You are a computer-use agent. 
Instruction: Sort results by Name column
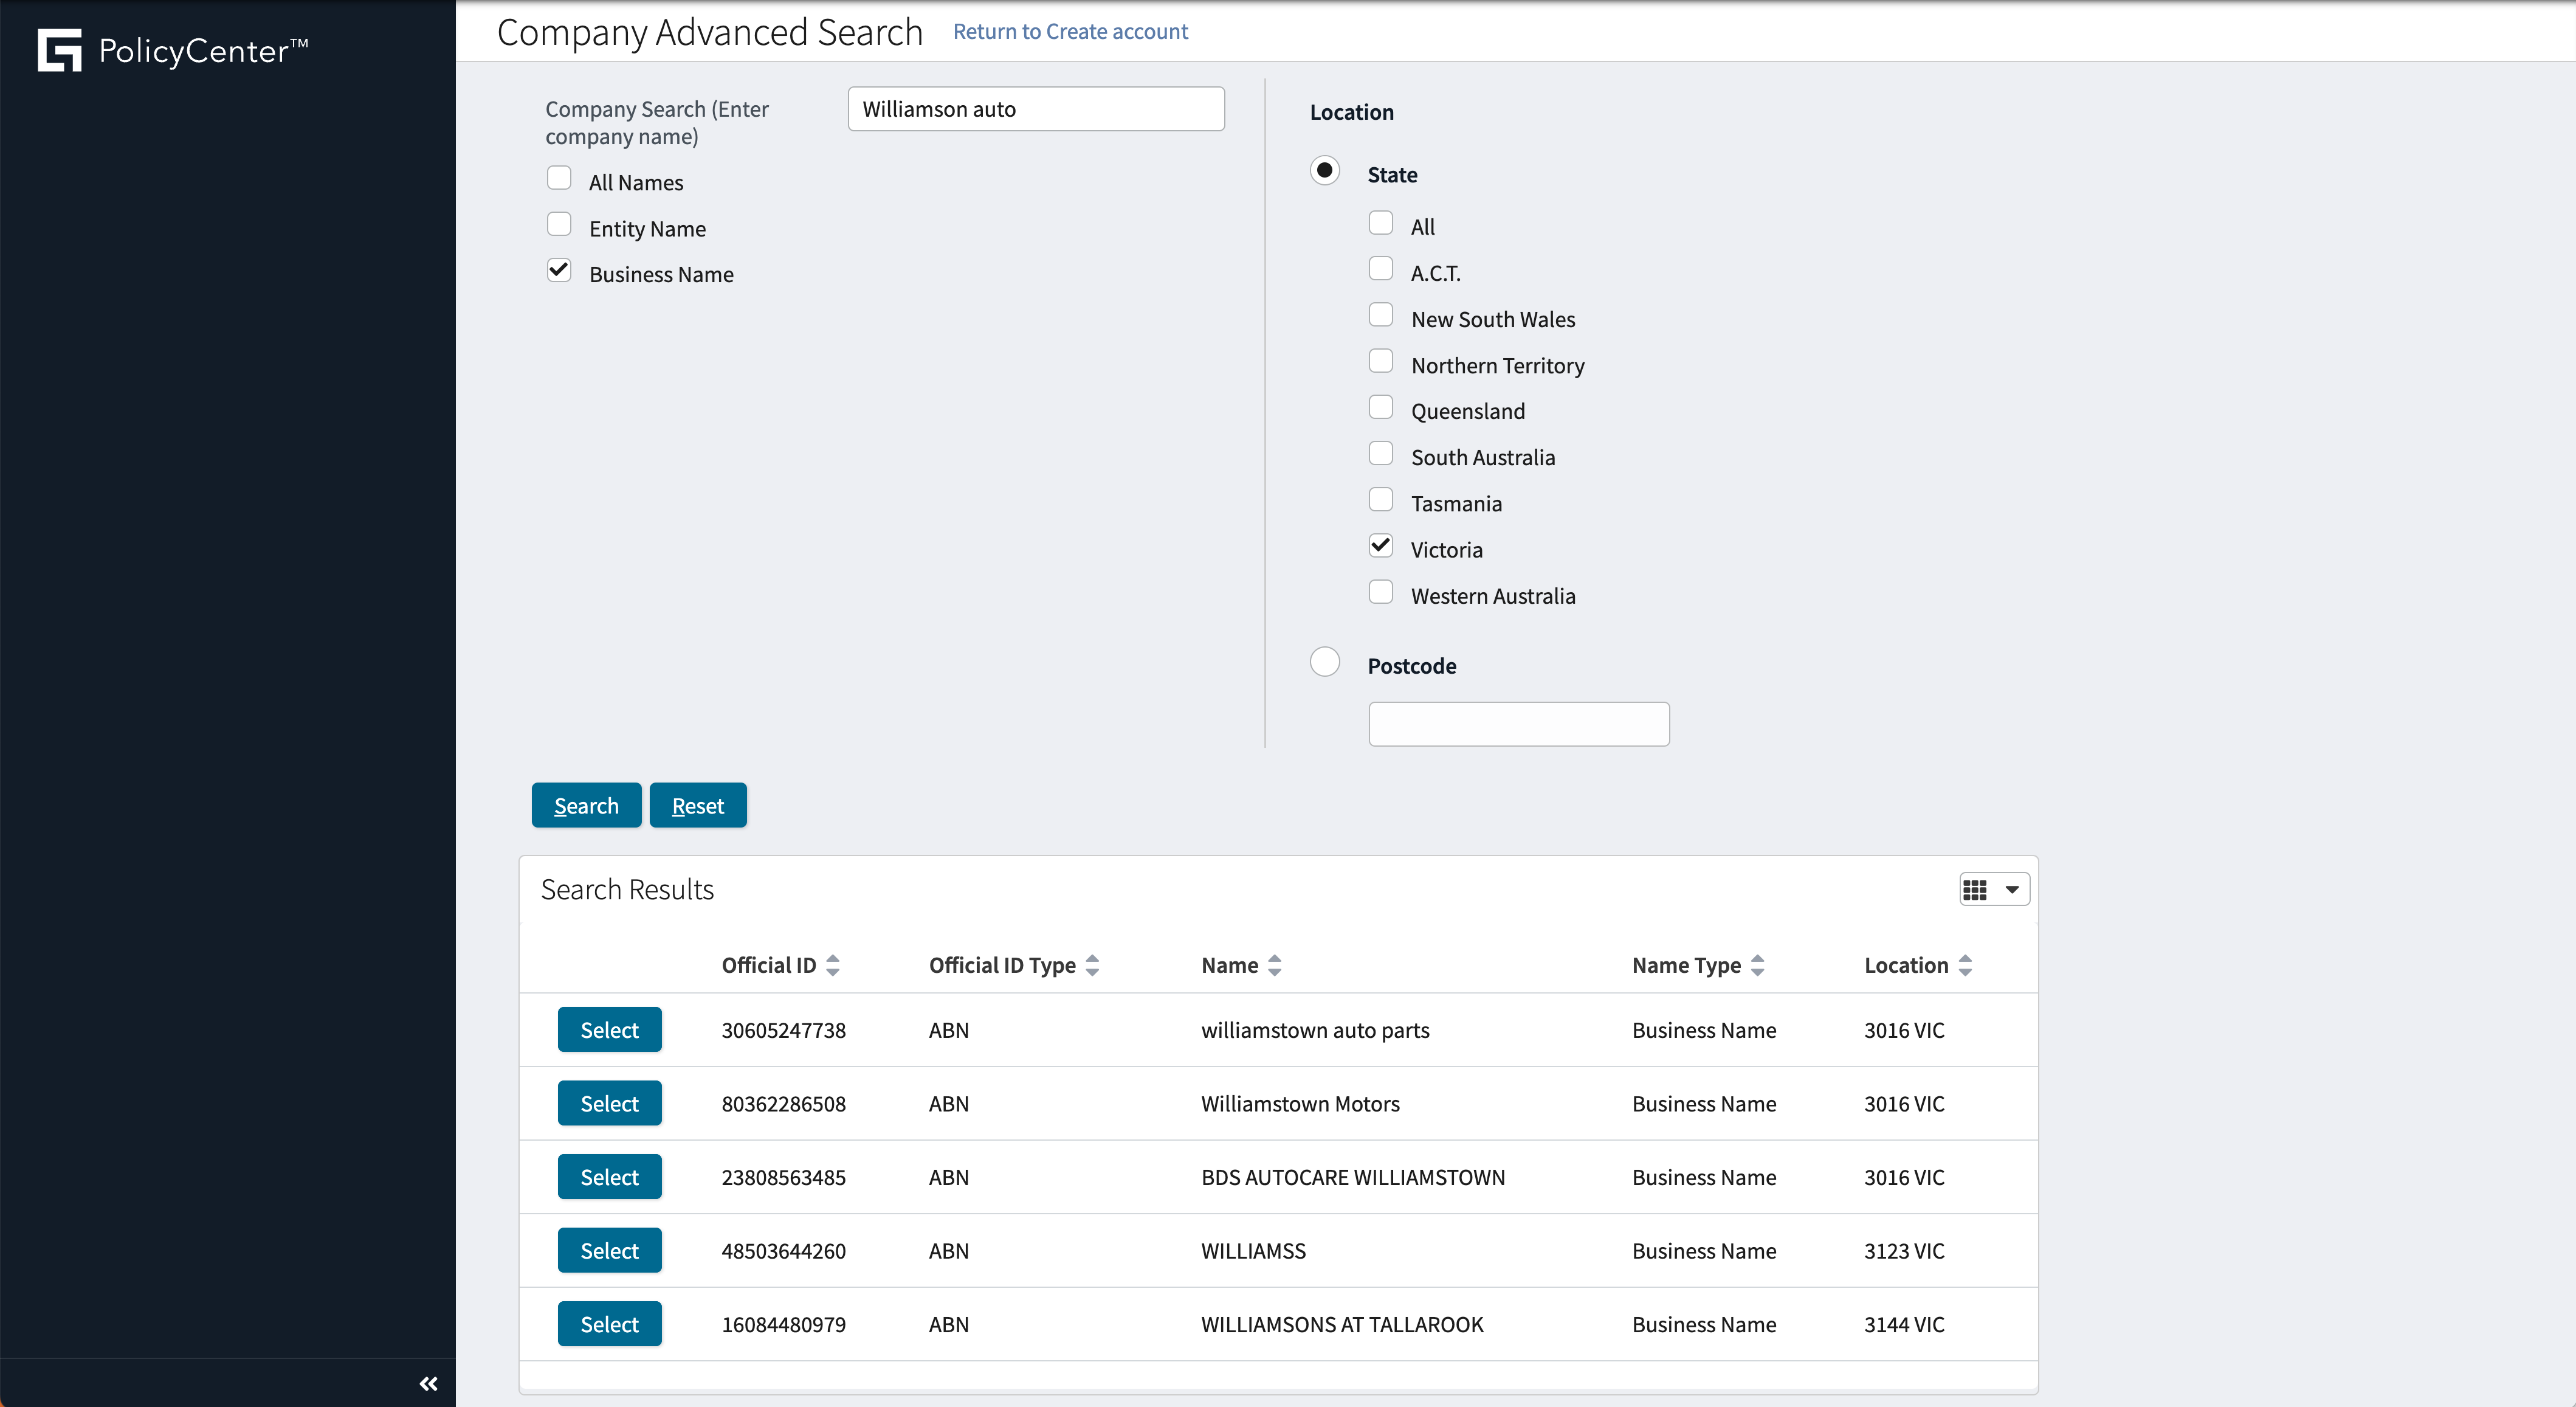[x=1274, y=965]
